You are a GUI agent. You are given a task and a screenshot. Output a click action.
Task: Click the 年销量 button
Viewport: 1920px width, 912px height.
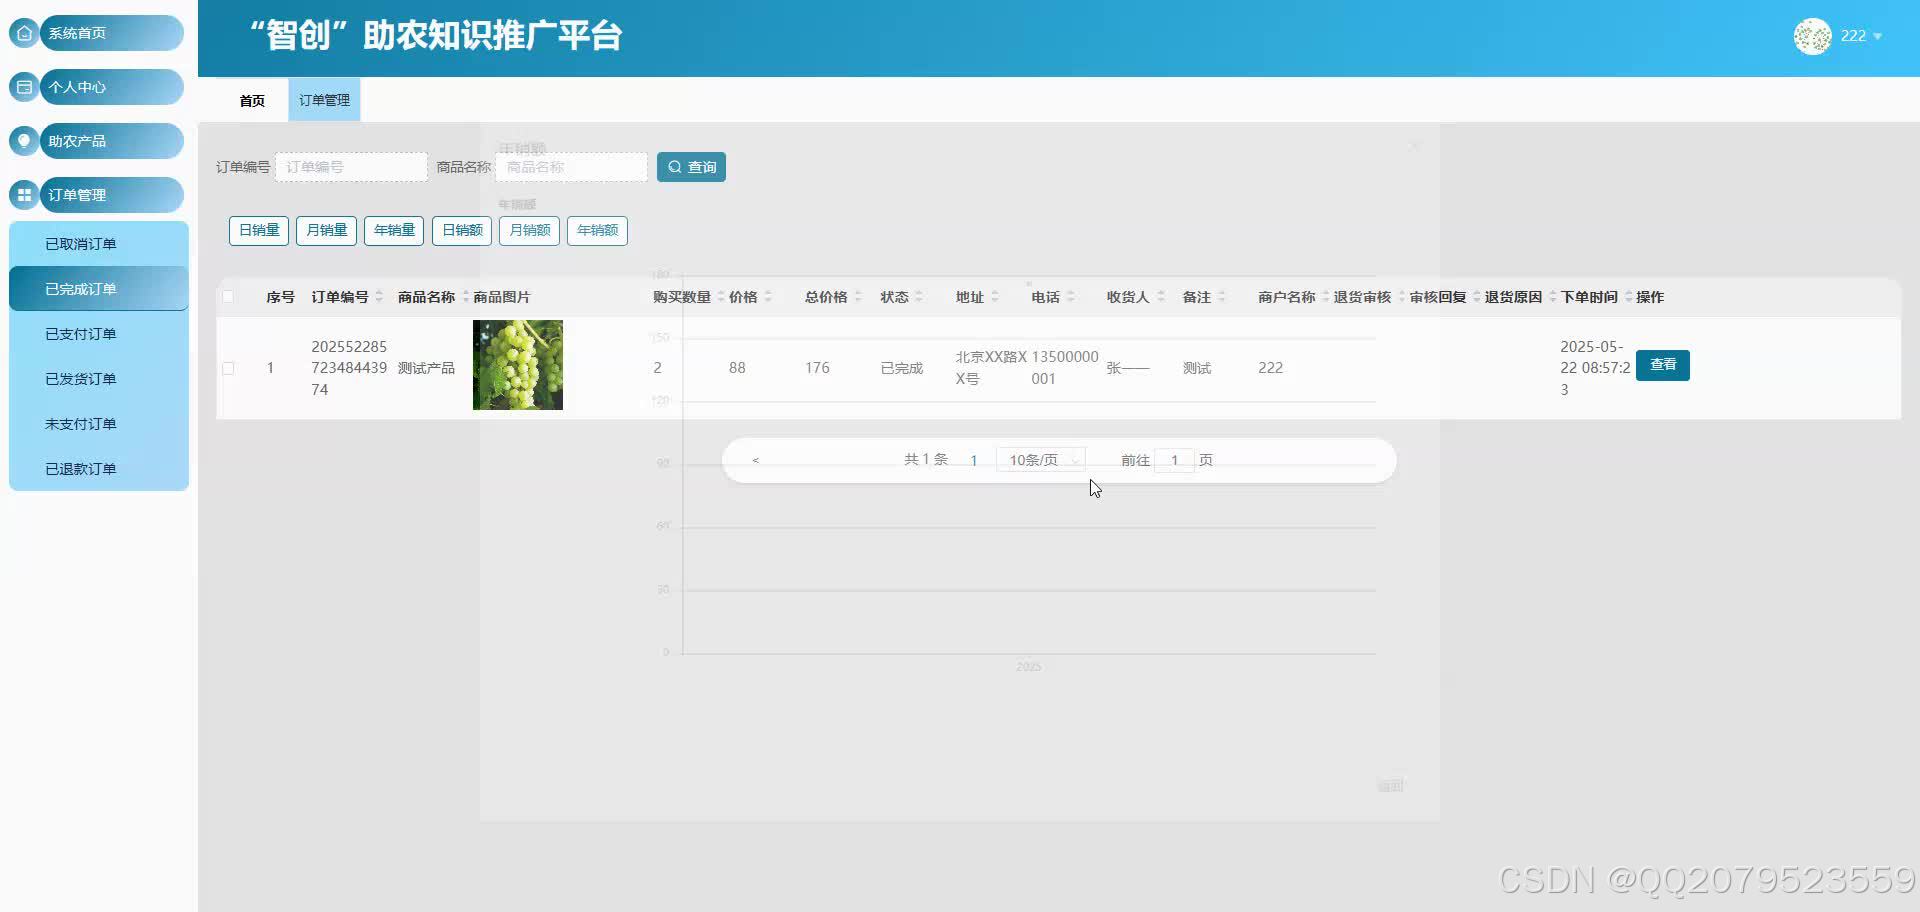point(394,230)
